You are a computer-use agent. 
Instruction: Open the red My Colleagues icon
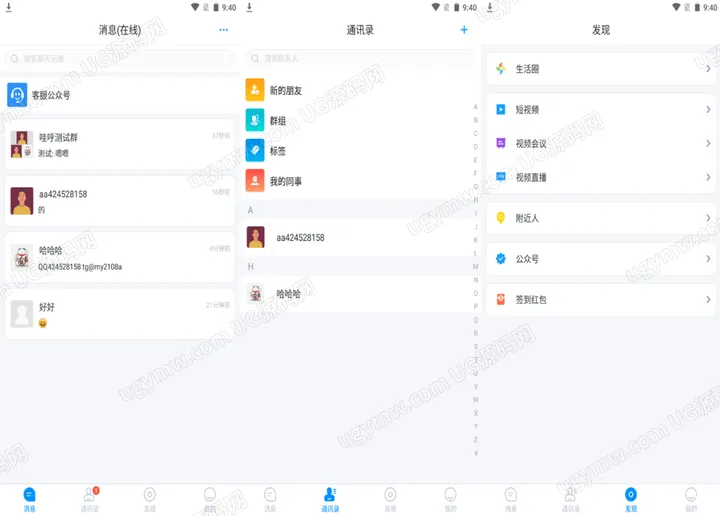coord(255,181)
